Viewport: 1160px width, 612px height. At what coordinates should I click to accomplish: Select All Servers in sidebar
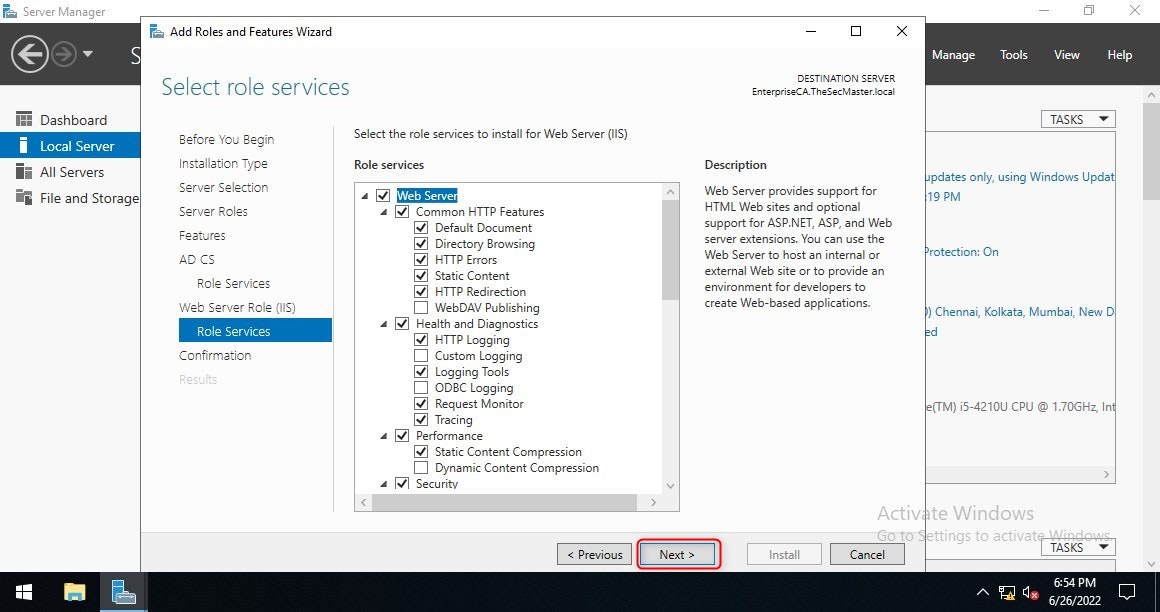pos(70,172)
